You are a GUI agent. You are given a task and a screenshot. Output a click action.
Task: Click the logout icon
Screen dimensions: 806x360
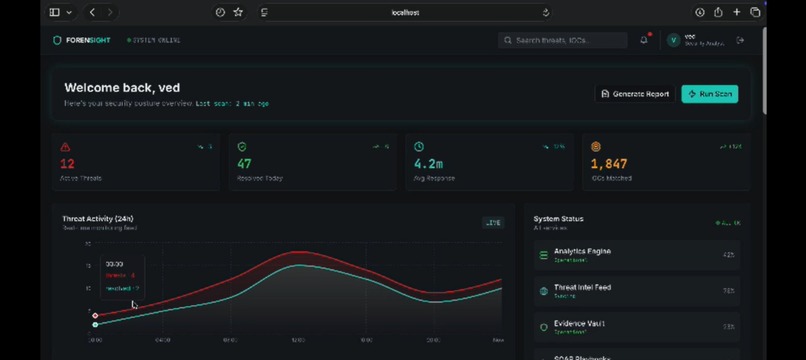point(740,40)
